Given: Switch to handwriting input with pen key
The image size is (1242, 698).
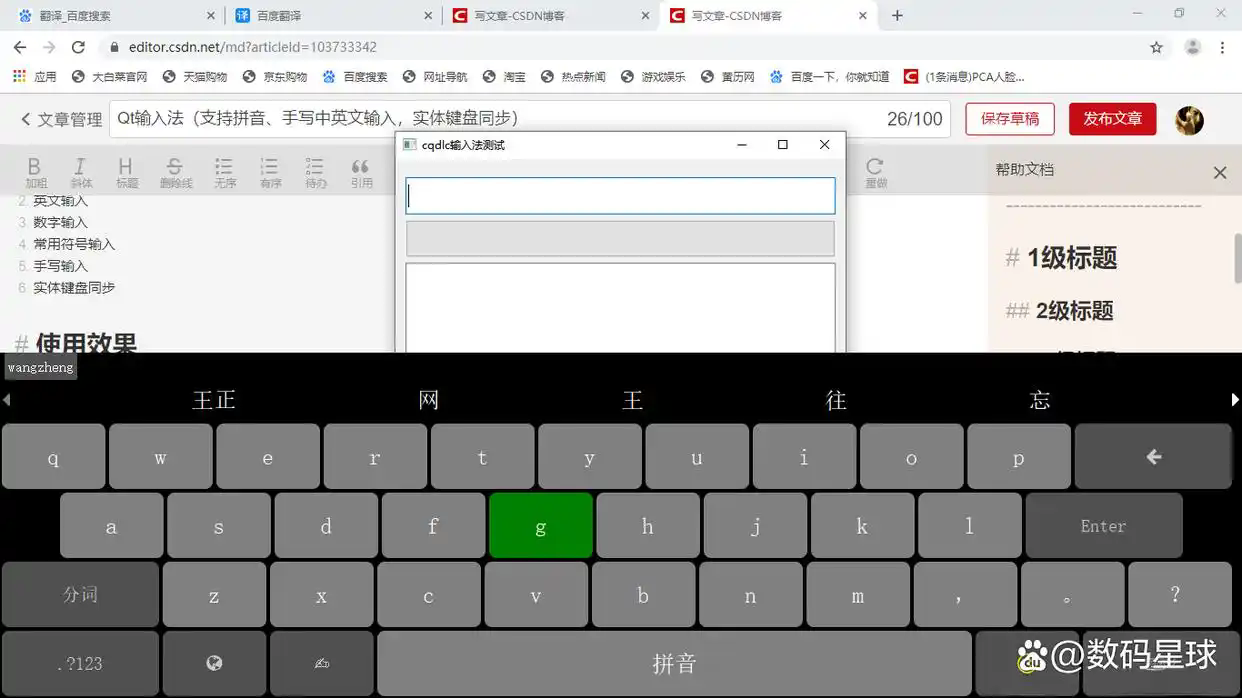Looking at the screenshot, I should coord(321,663).
